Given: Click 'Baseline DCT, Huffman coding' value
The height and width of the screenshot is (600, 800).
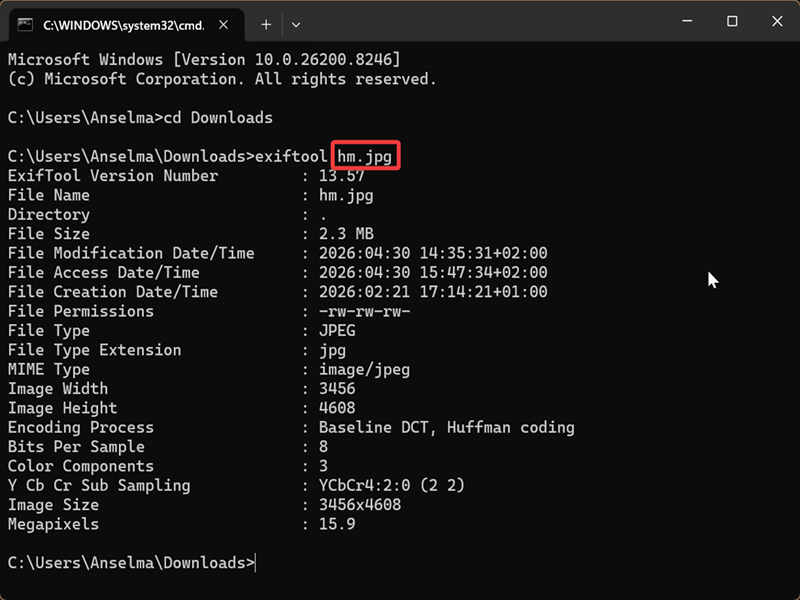Looking at the screenshot, I should click(446, 428).
